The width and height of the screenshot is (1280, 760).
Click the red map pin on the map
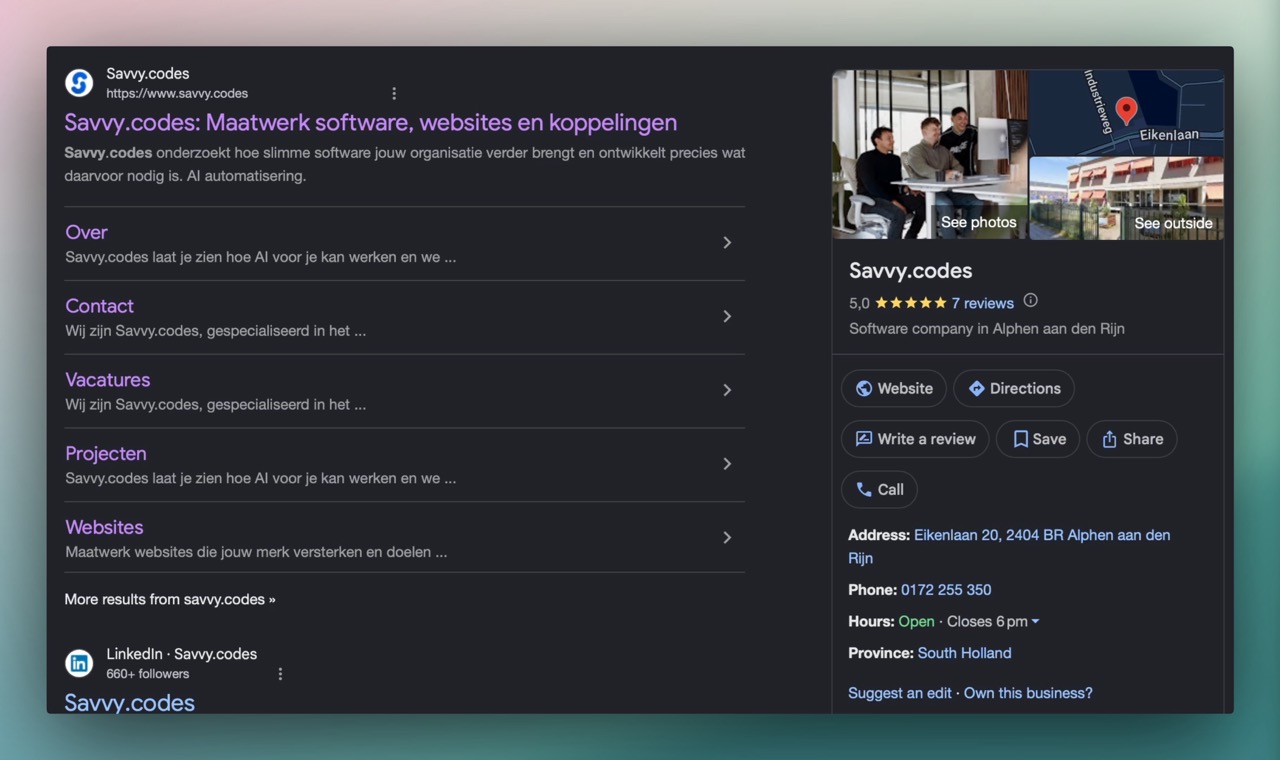1126,110
